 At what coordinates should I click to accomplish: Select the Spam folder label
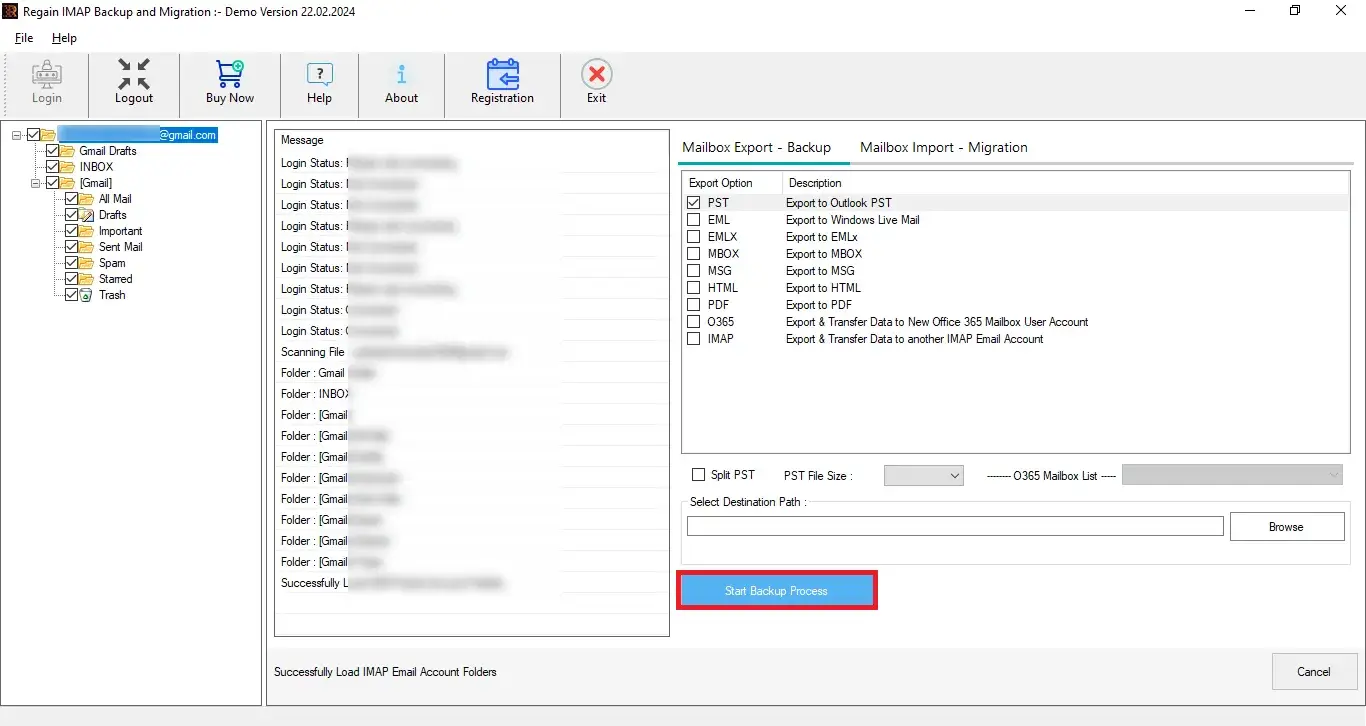(112, 263)
